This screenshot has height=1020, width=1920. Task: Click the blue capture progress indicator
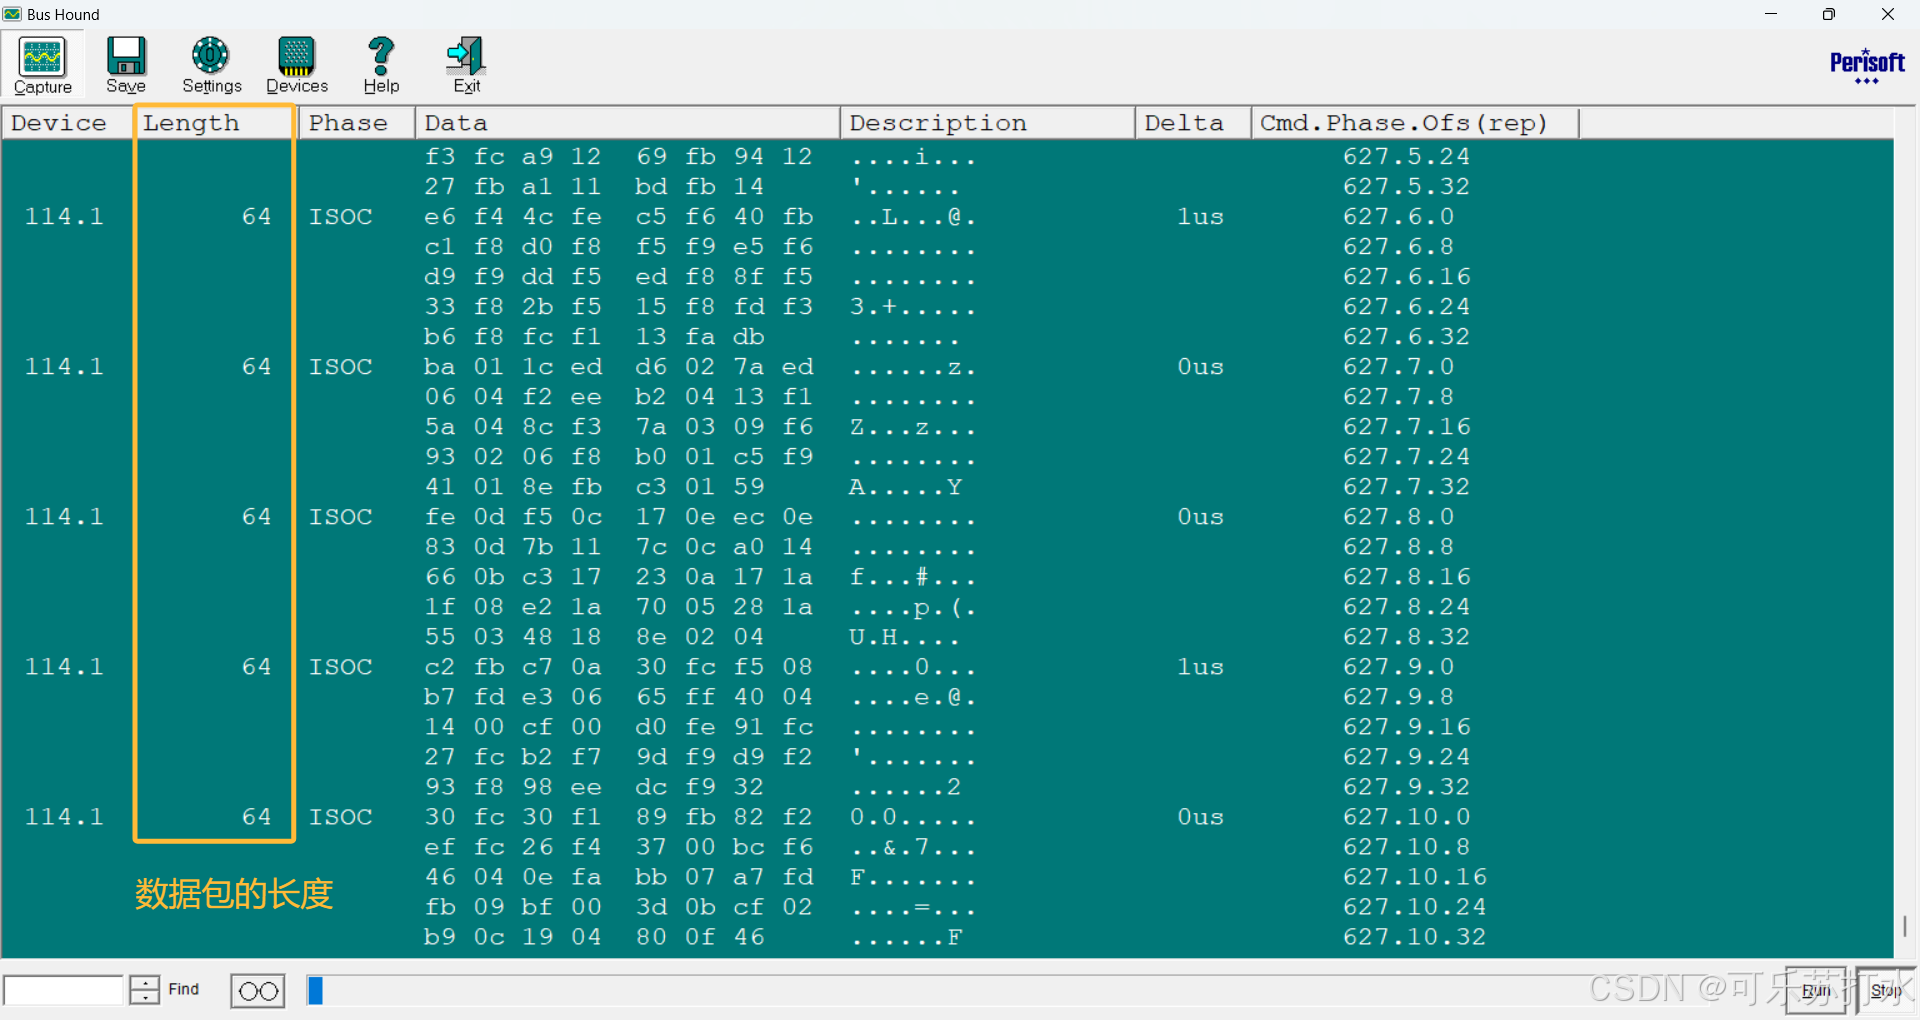(x=315, y=990)
